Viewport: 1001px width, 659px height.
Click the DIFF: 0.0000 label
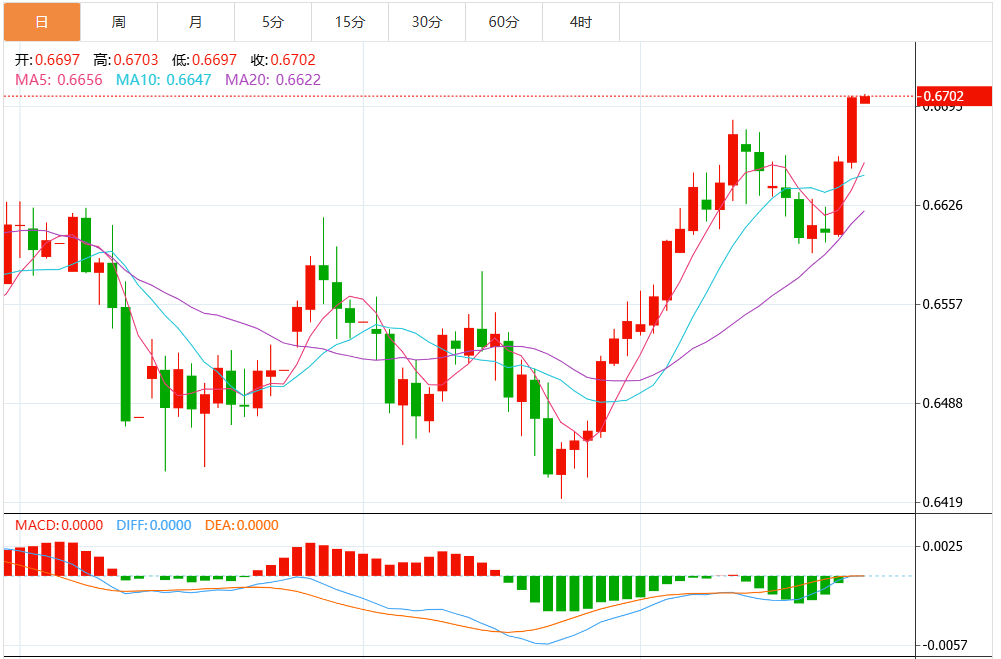pyautogui.click(x=154, y=525)
